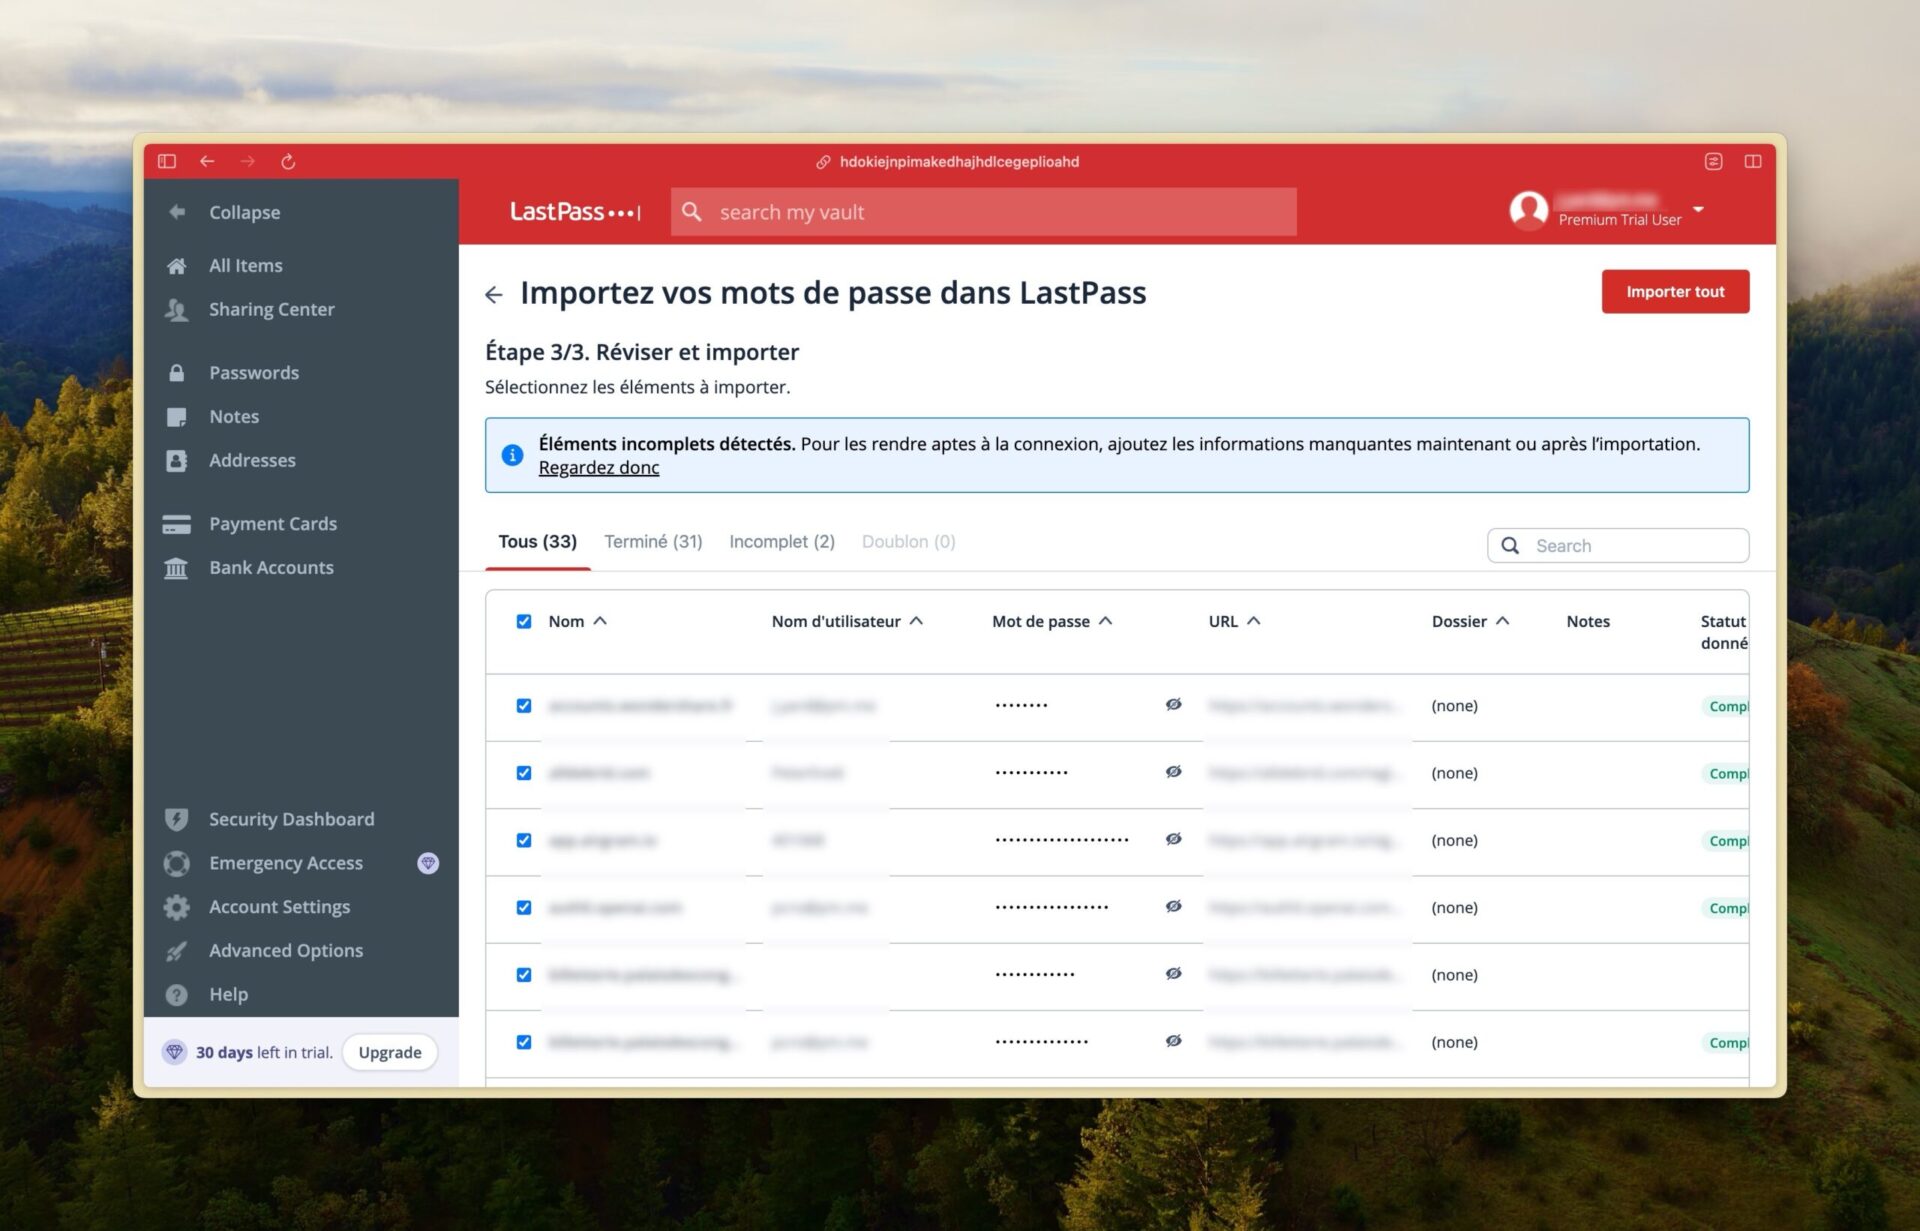1920x1231 pixels.
Task: Uncheck the fifth row, which has no username
Action: click(x=524, y=975)
